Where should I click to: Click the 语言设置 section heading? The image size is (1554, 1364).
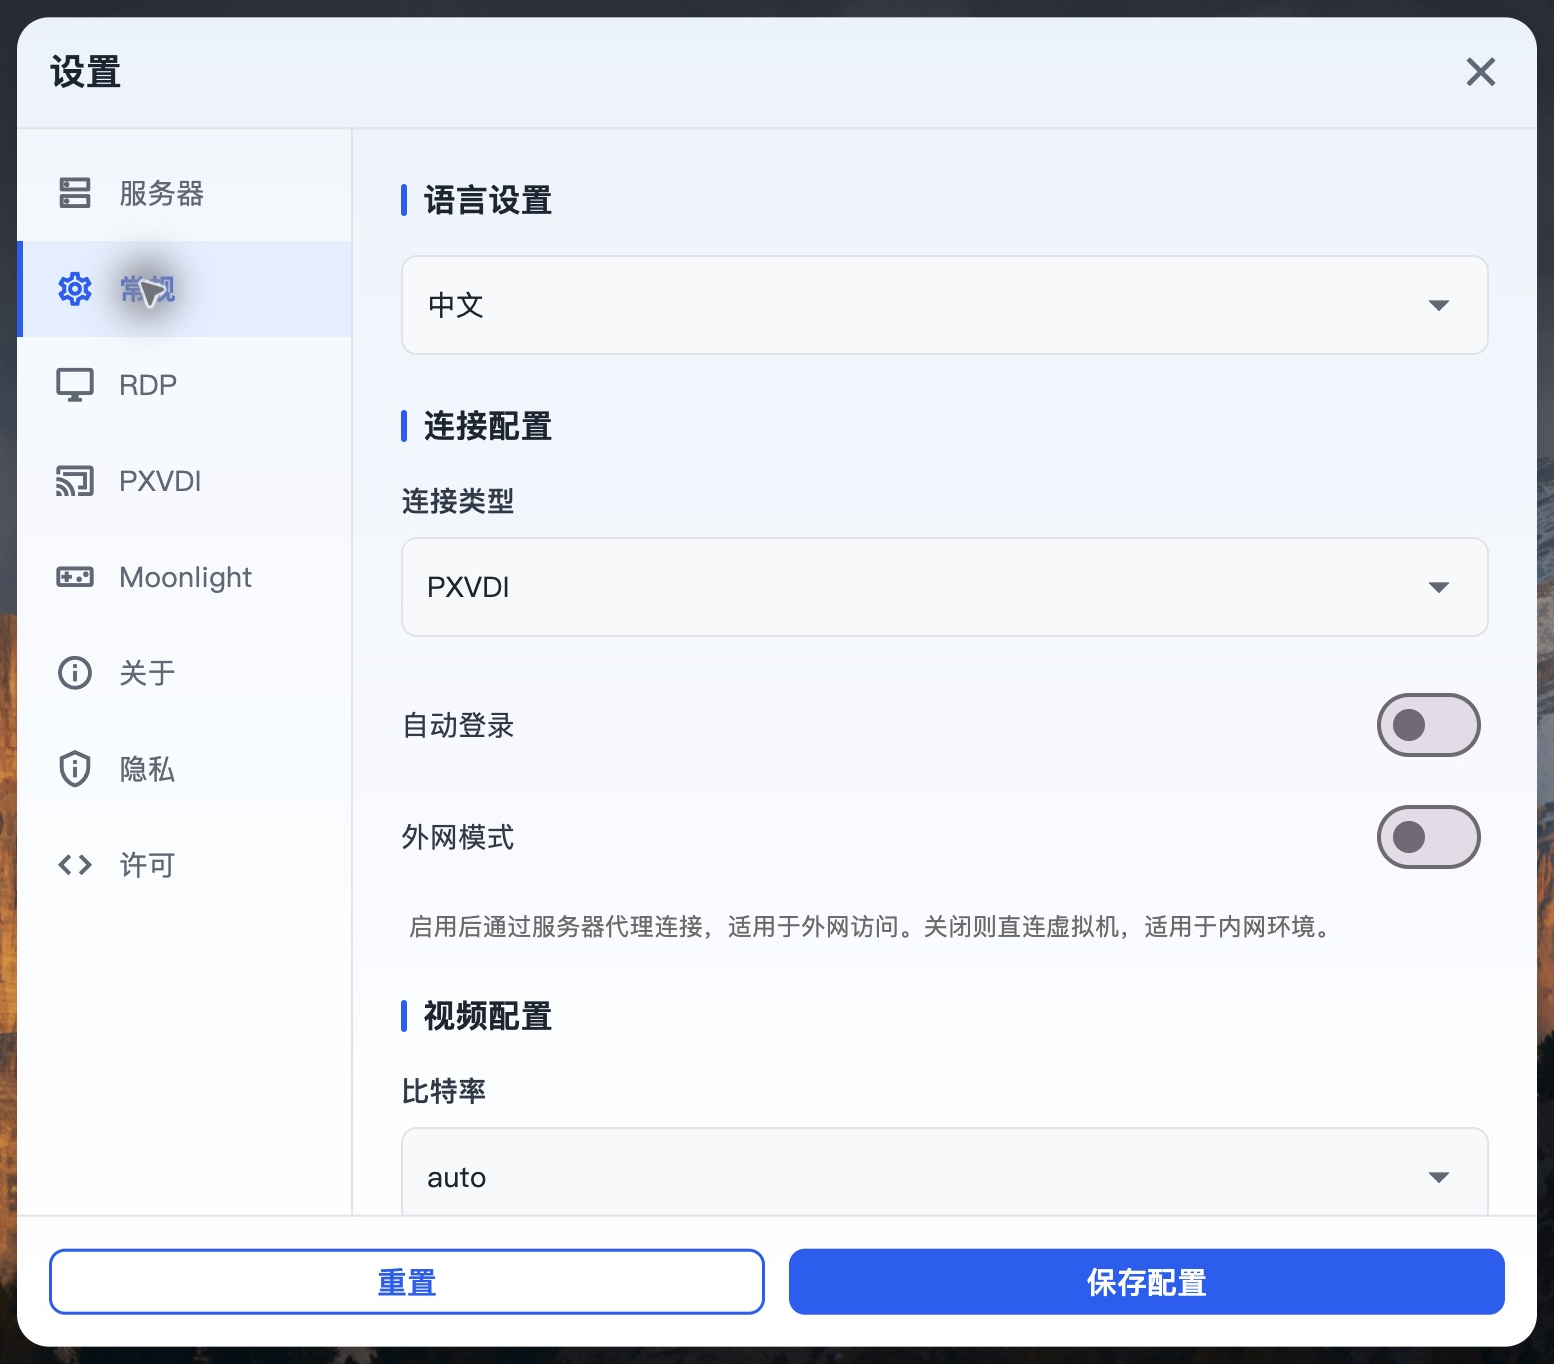click(488, 200)
